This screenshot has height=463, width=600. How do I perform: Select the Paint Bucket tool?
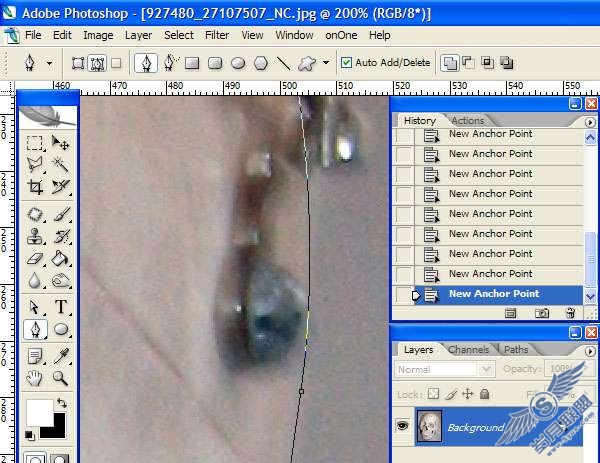click(60, 259)
